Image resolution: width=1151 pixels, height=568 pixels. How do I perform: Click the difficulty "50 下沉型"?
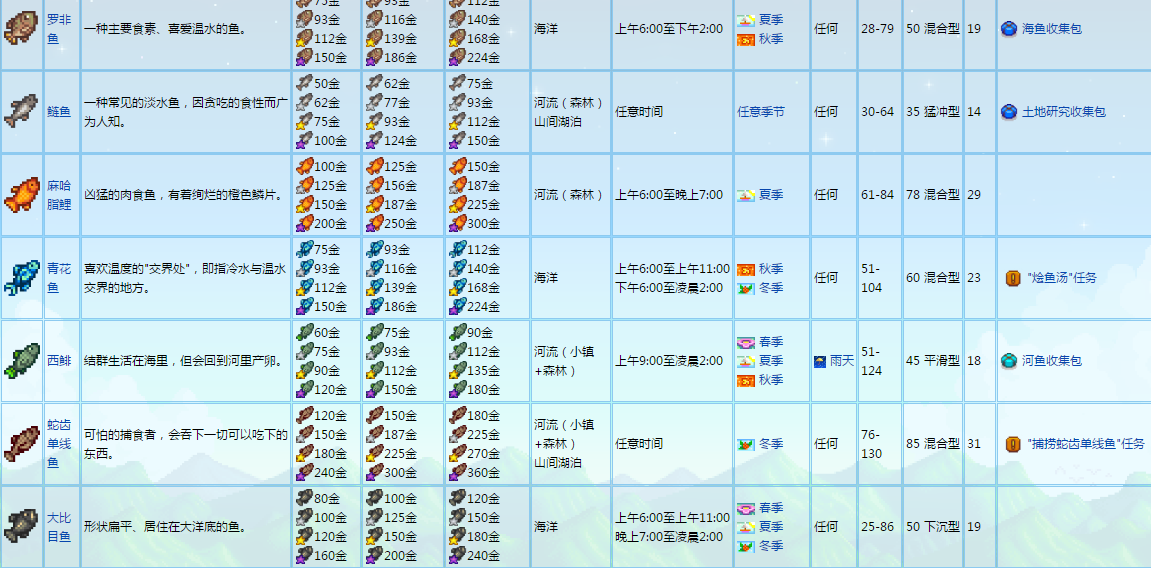tap(932, 526)
